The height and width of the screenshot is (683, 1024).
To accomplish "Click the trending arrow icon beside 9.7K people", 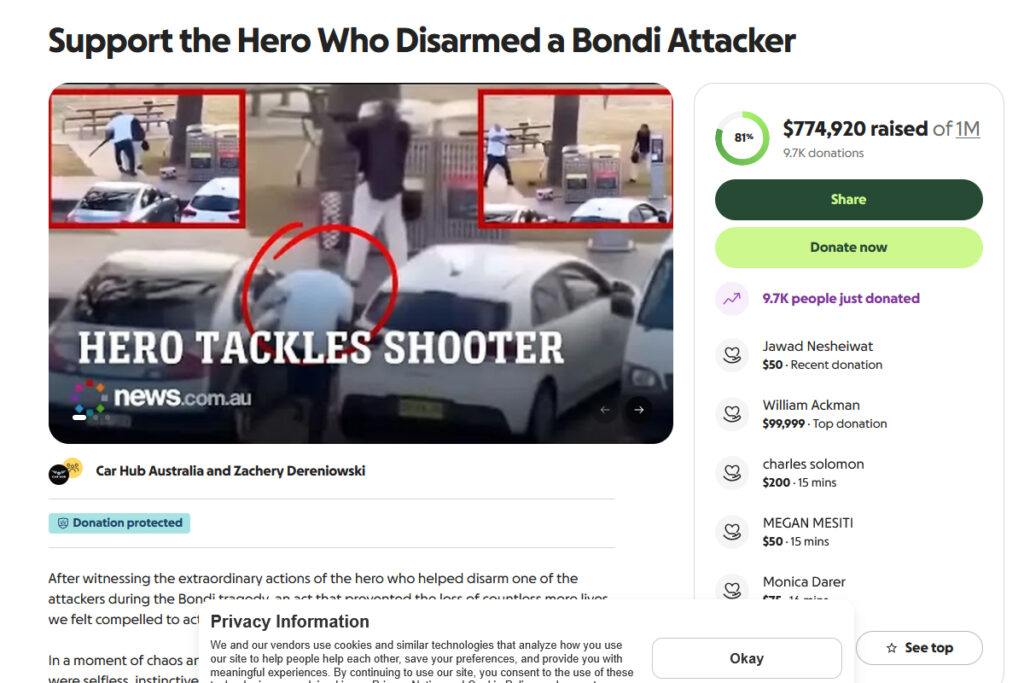I will coord(732,298).
